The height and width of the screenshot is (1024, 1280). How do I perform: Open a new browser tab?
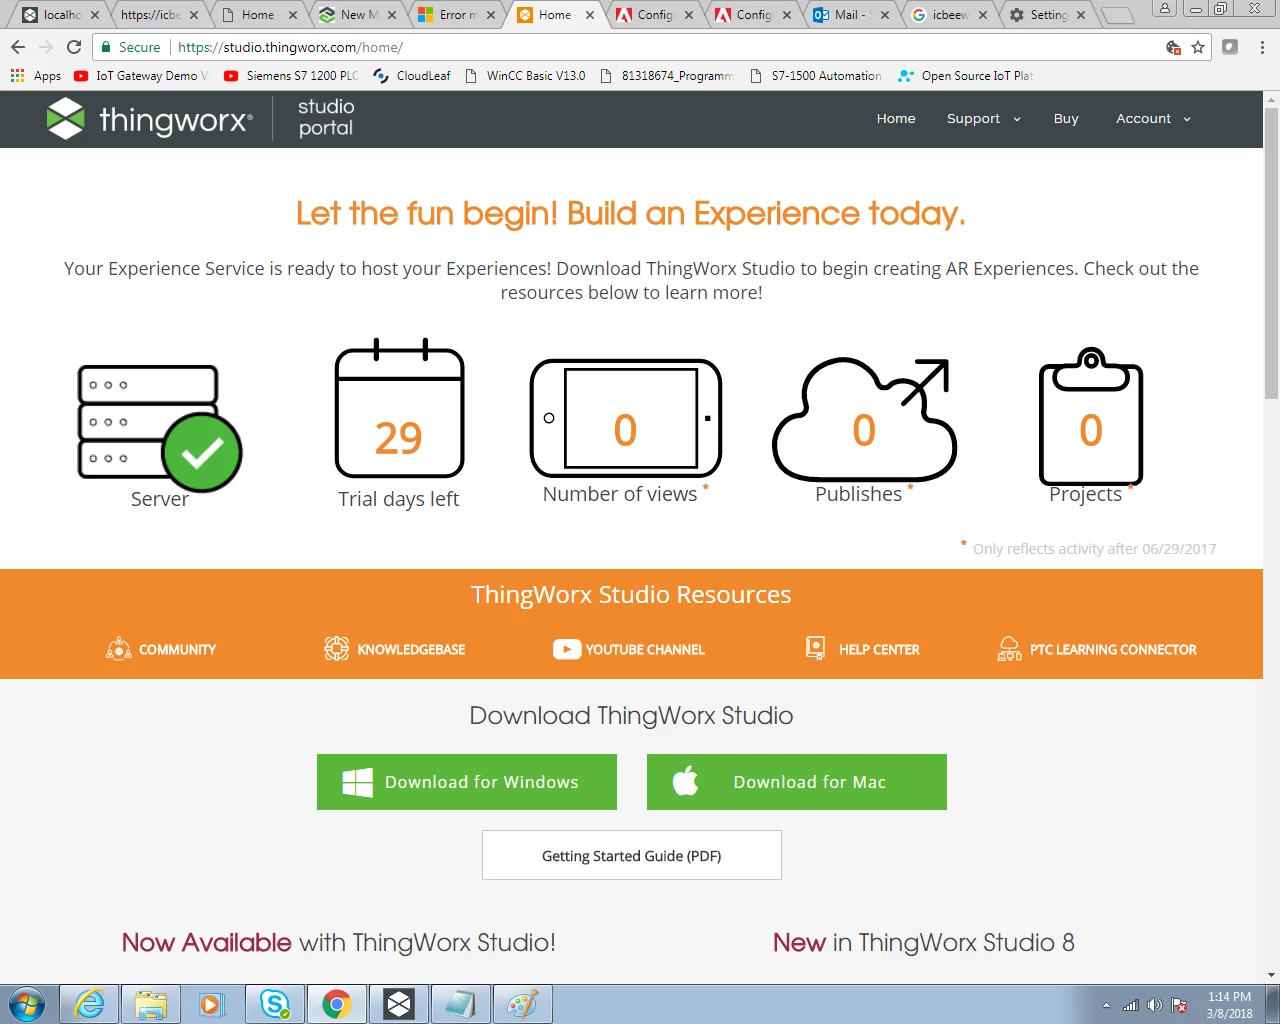[1117, 15]
